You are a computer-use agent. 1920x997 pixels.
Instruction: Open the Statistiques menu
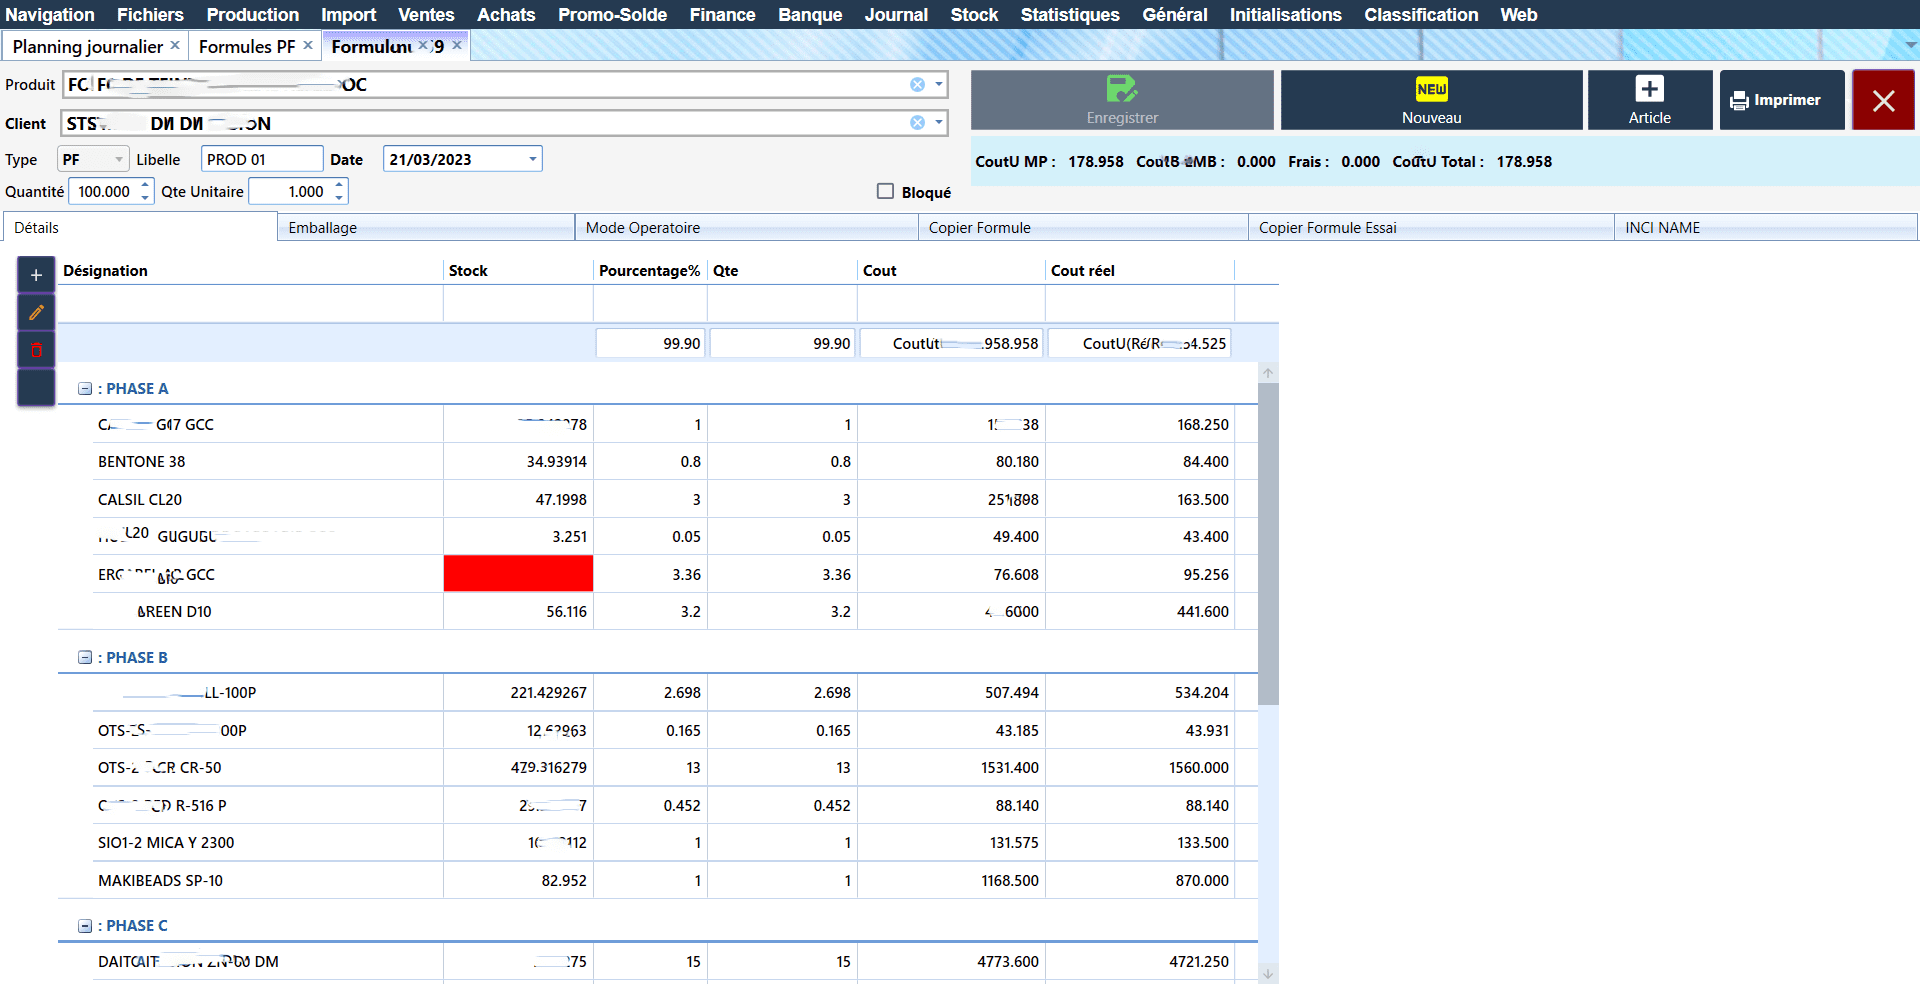pos(1070,14)
